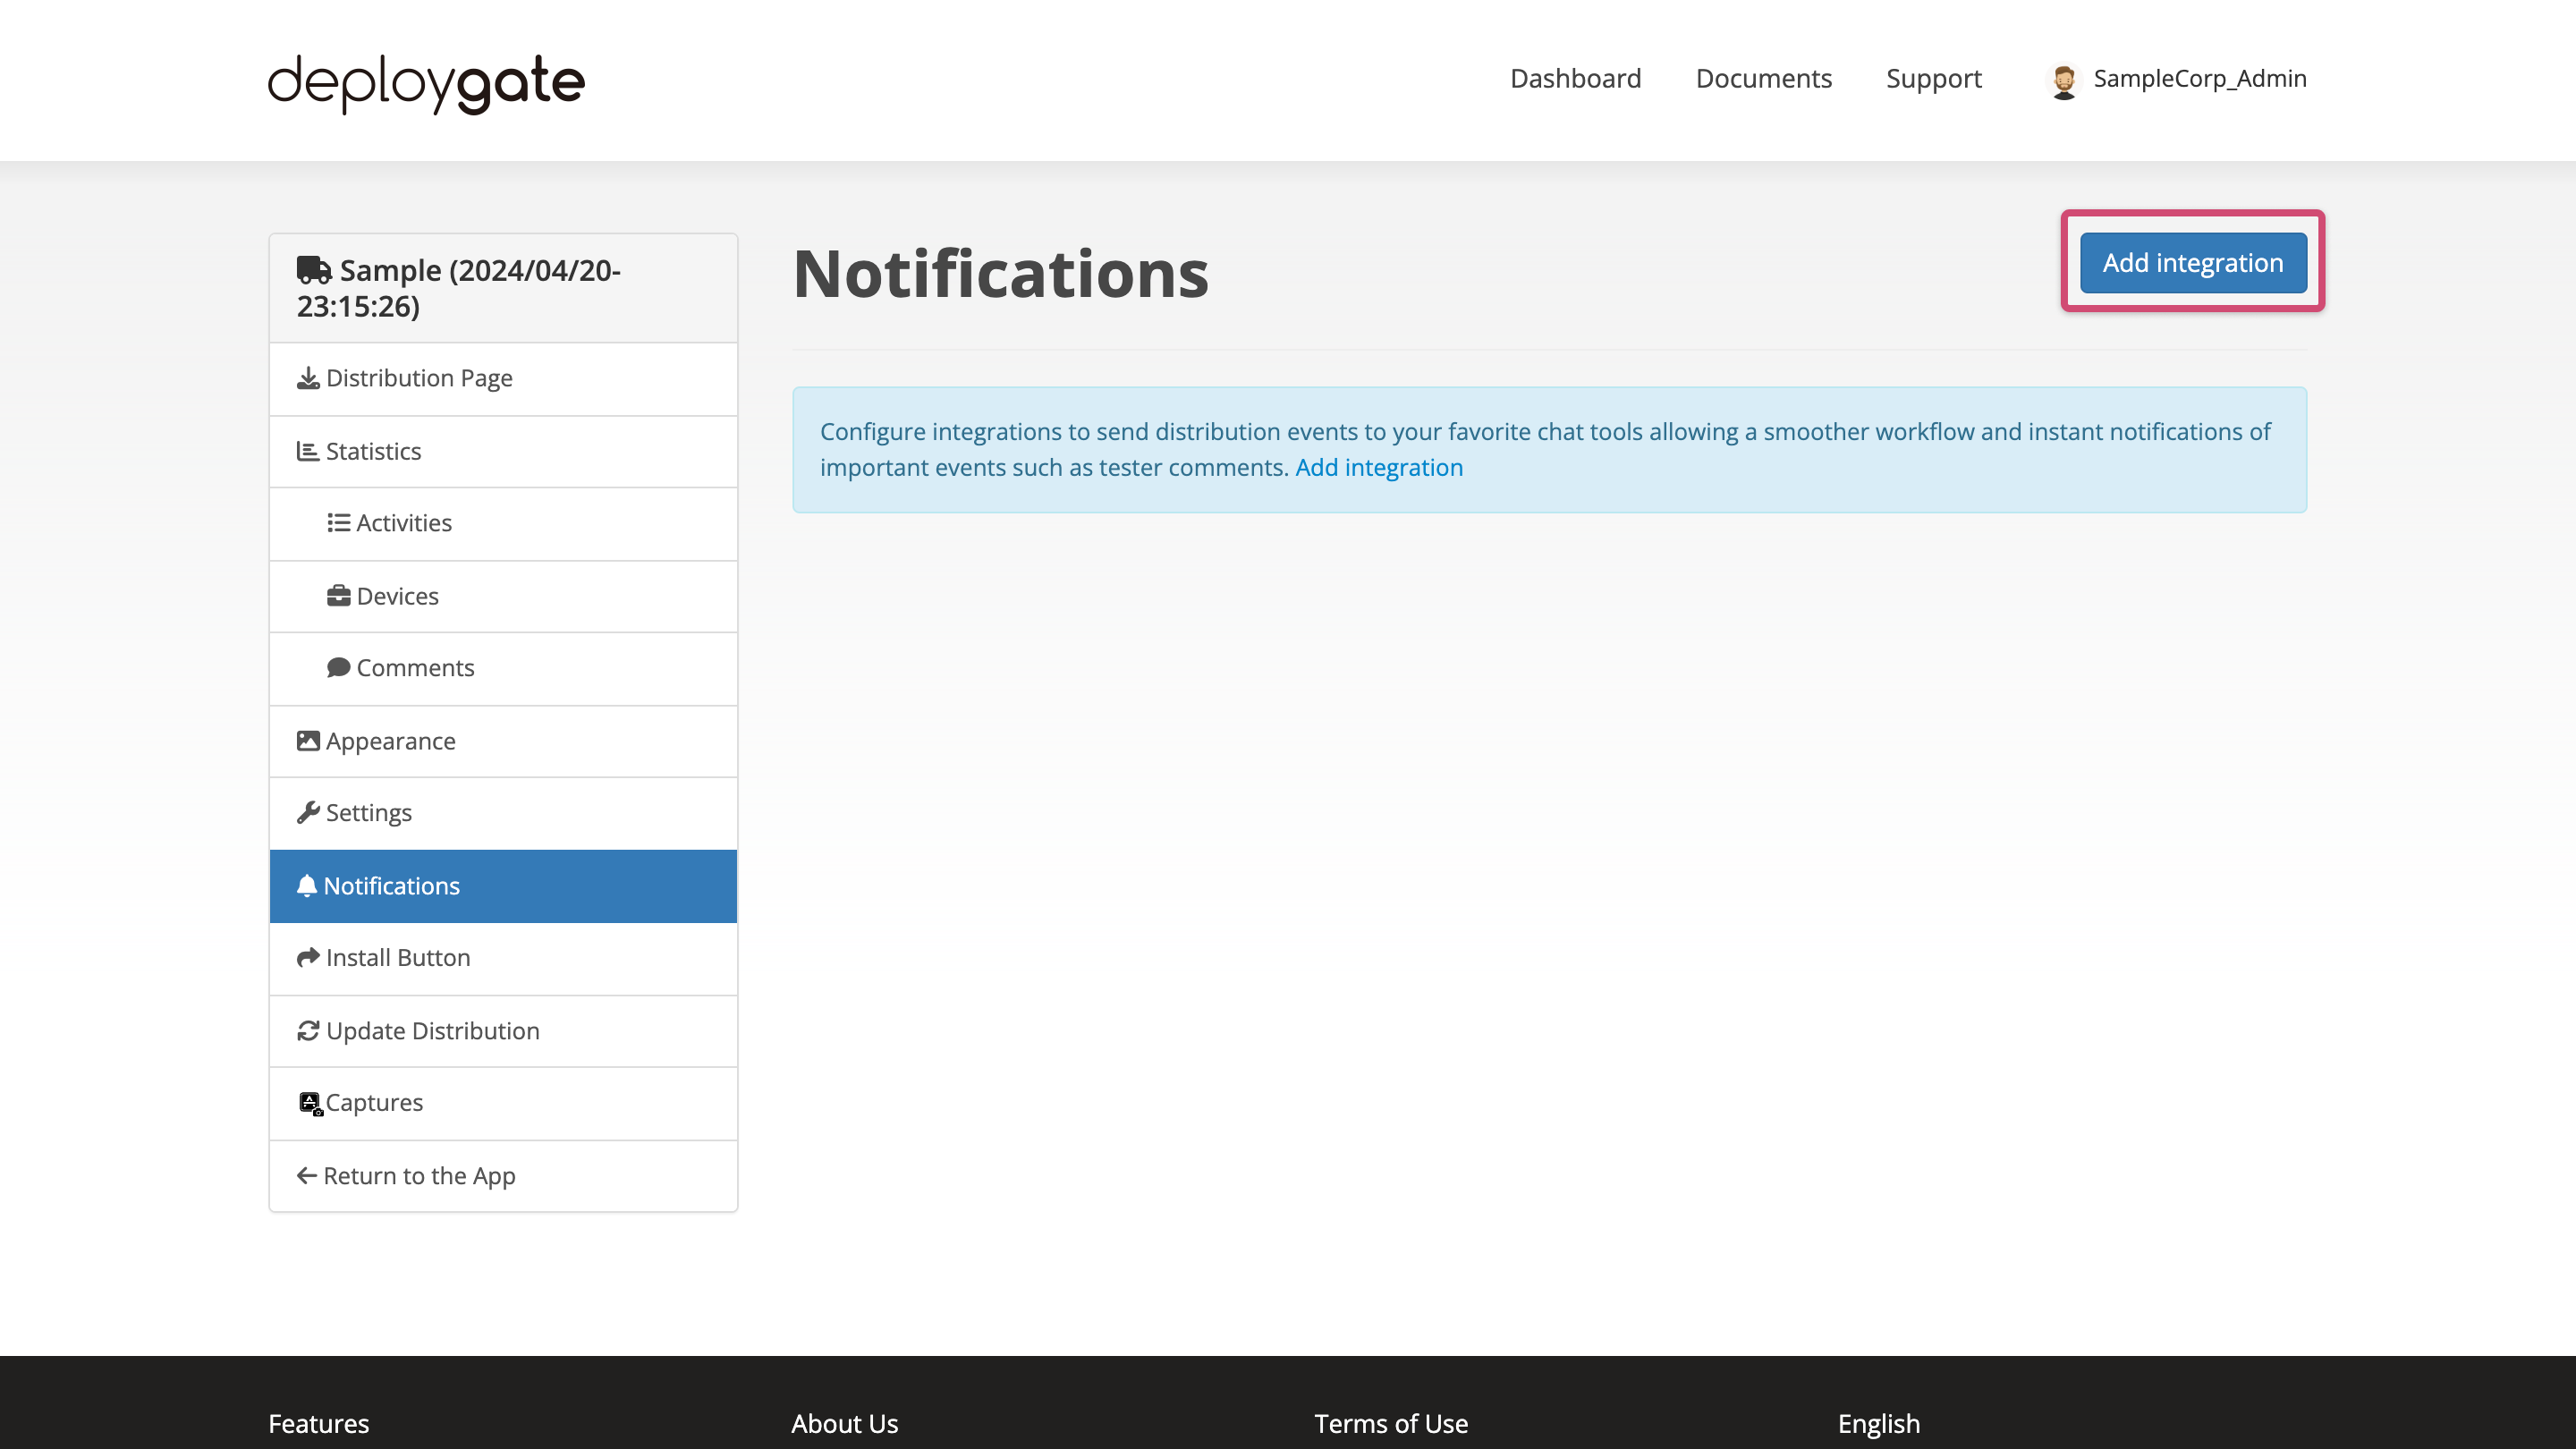The height and width of the screenshot is (1449, 2576).
Task: Click the Captures sidebar item
Action: [x=503, y=1102]
